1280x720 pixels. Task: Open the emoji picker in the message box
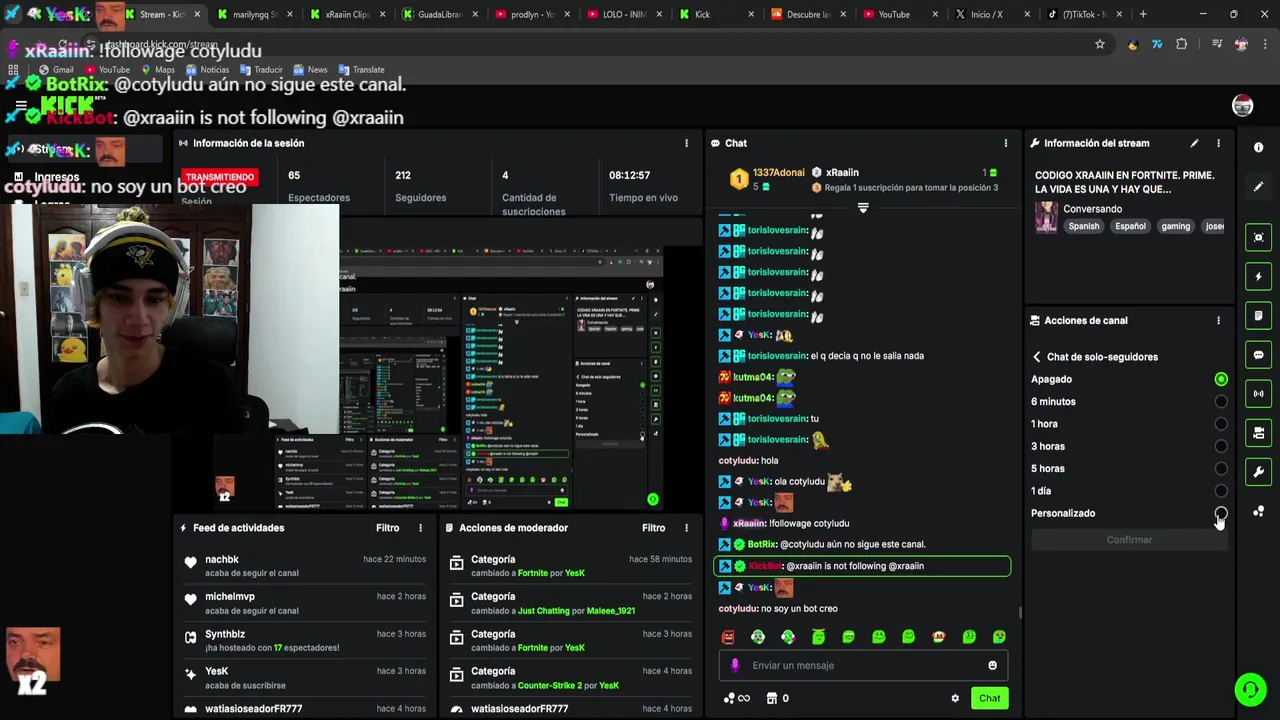992,665
